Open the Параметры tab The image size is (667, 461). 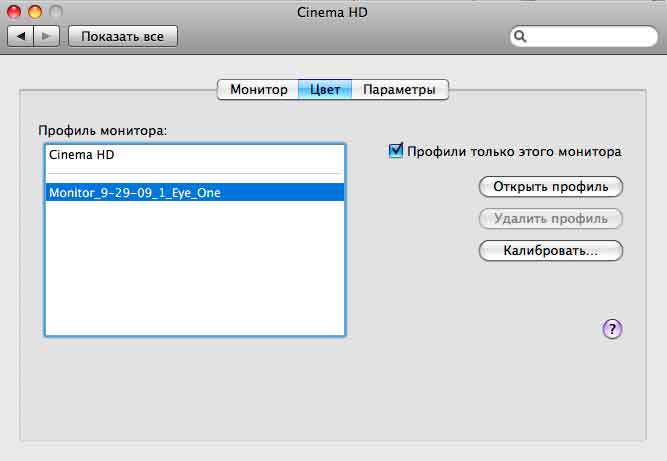399,90
